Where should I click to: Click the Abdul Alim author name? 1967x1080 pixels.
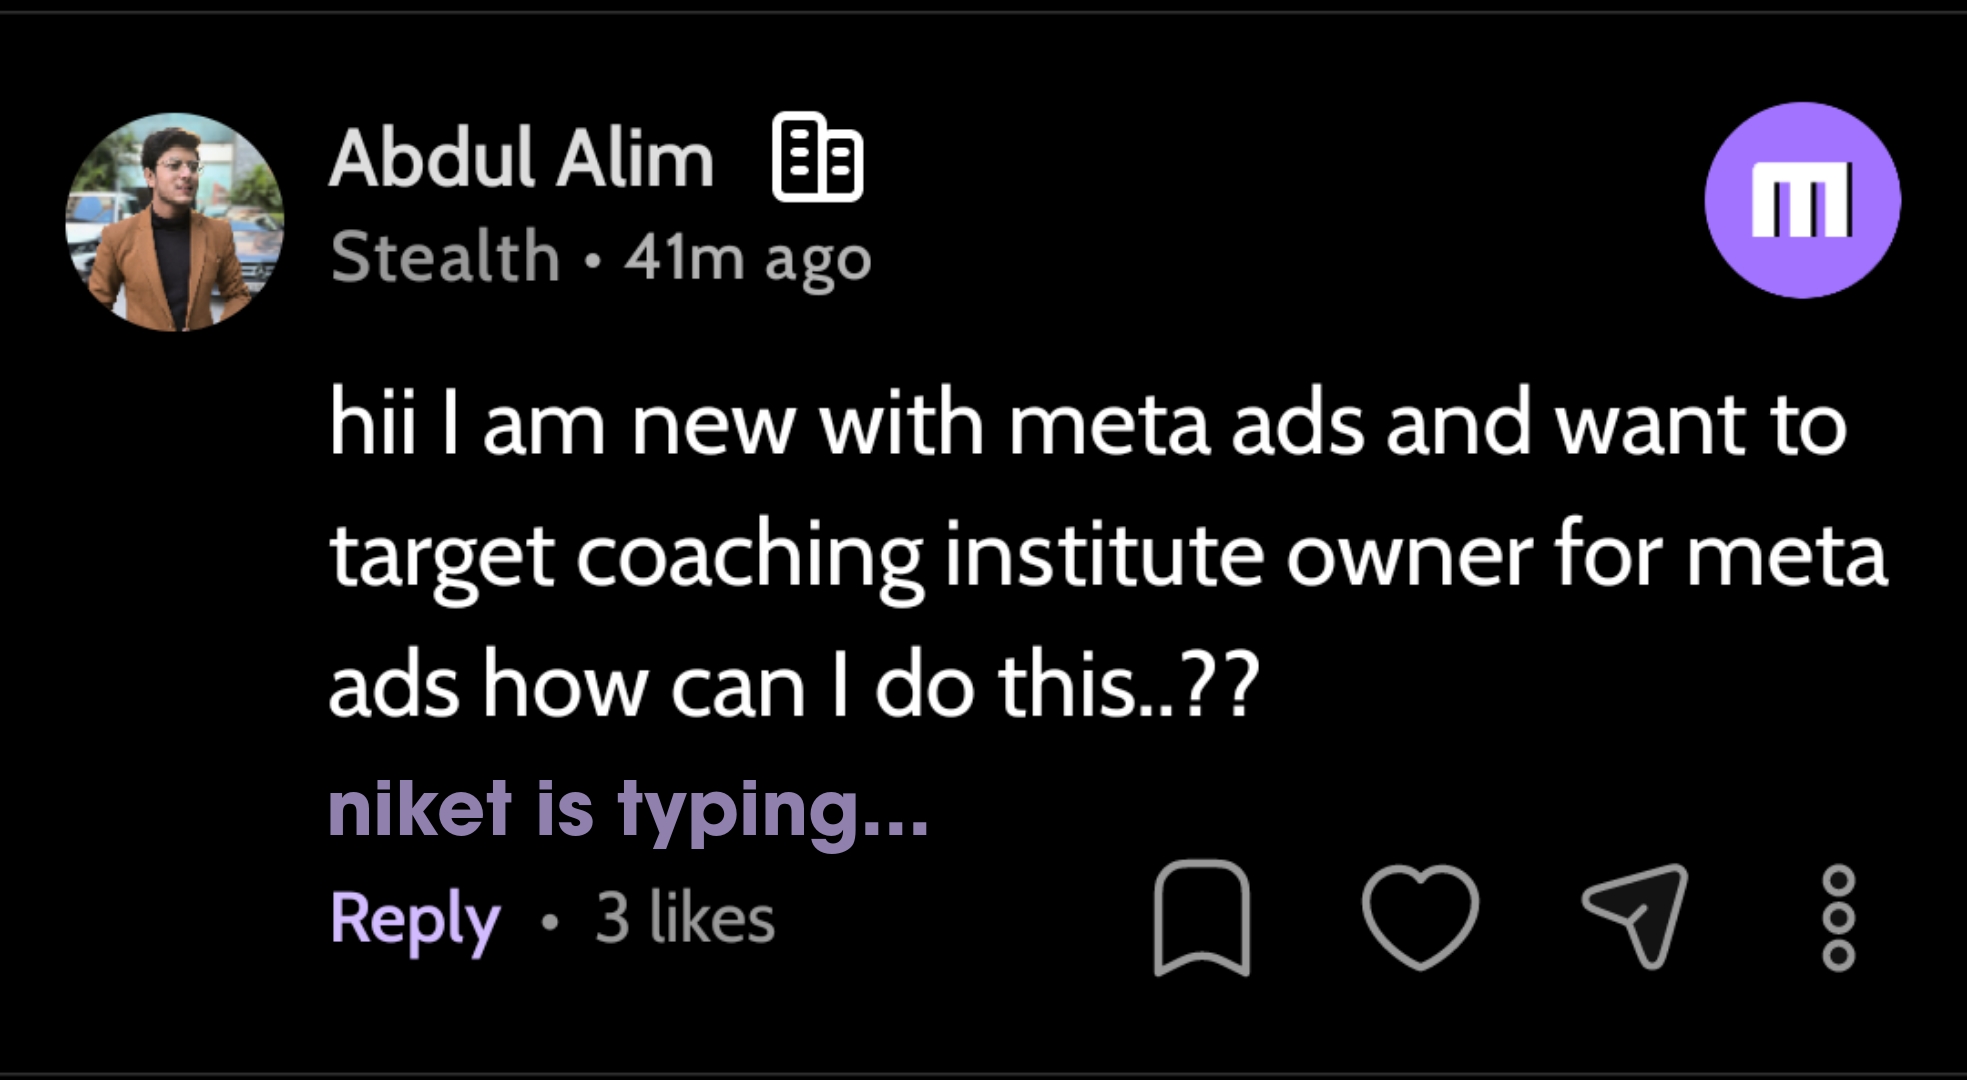tap(521, 160)
